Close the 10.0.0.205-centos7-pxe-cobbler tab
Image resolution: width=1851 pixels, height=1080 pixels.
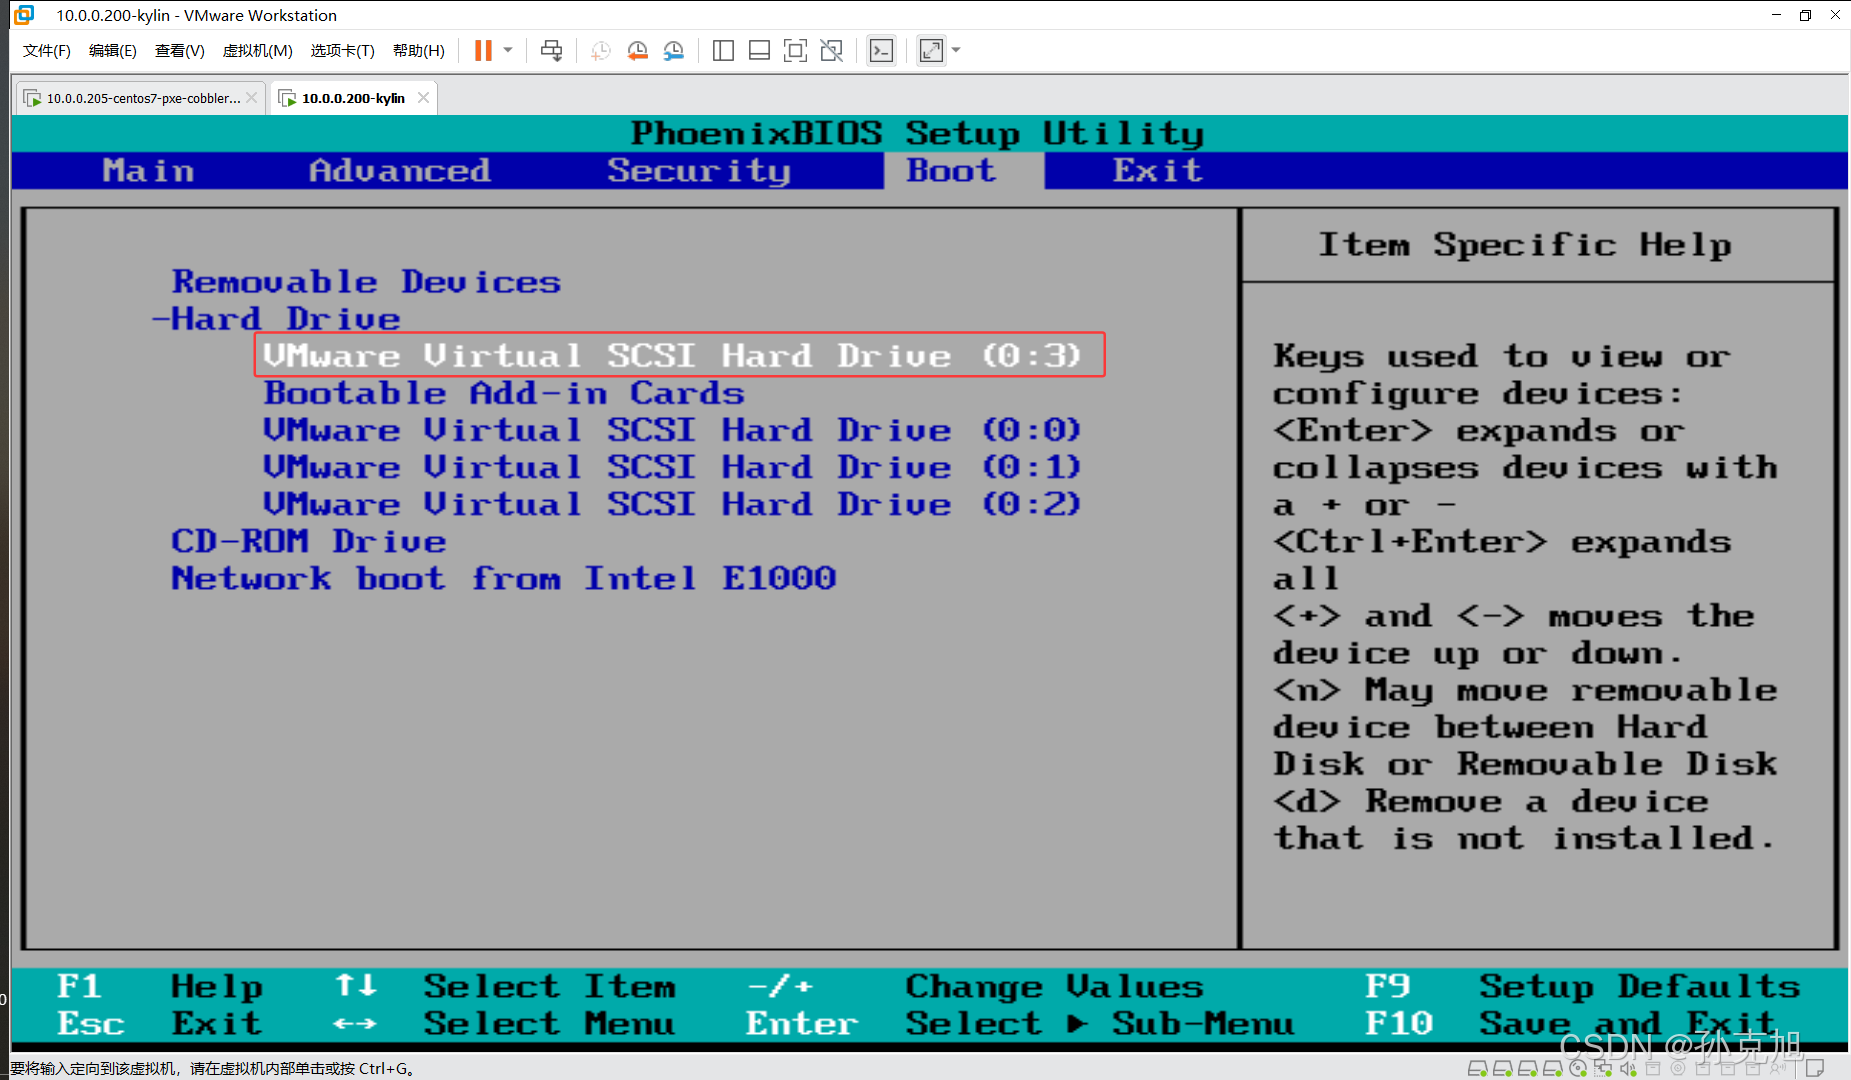click(252, 98)
